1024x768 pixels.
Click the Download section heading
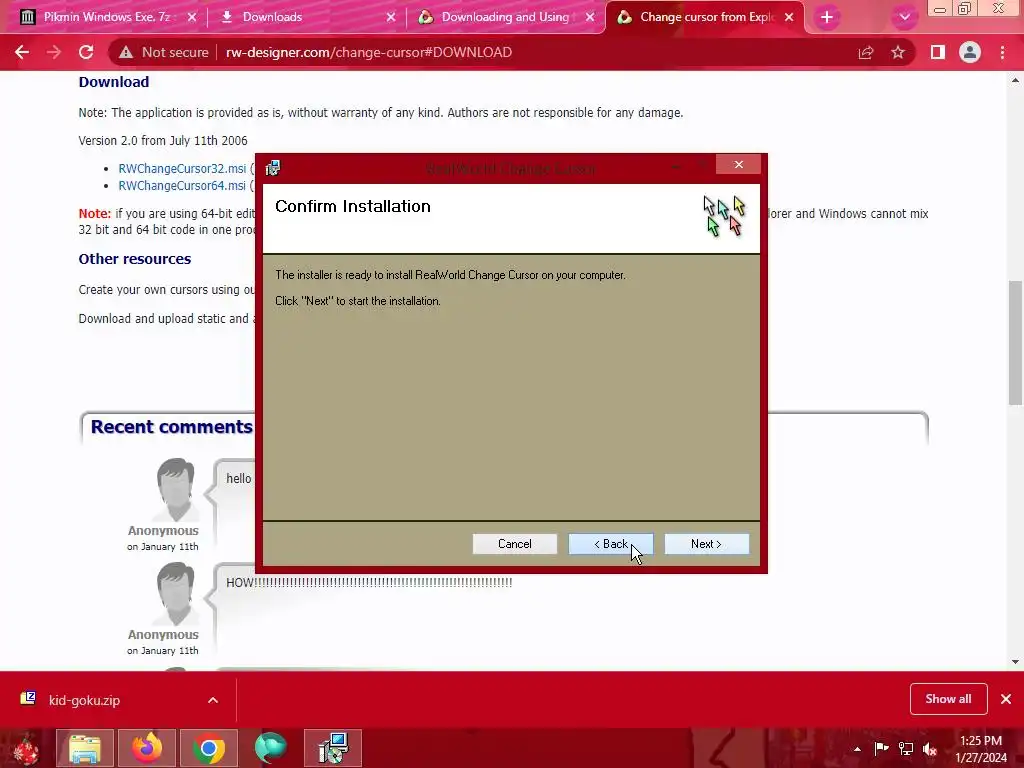pyautogui.click(x=114, y=82)
